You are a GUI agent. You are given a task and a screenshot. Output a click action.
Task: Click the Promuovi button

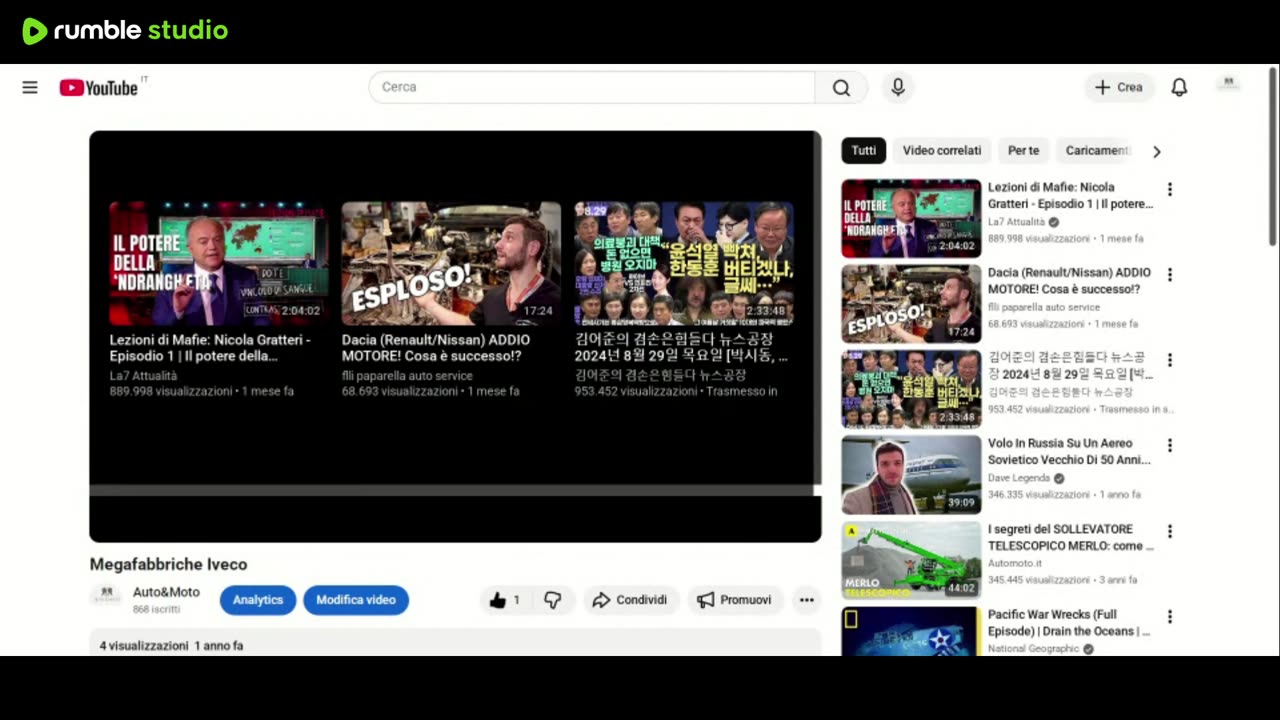[x=735, y=600]
